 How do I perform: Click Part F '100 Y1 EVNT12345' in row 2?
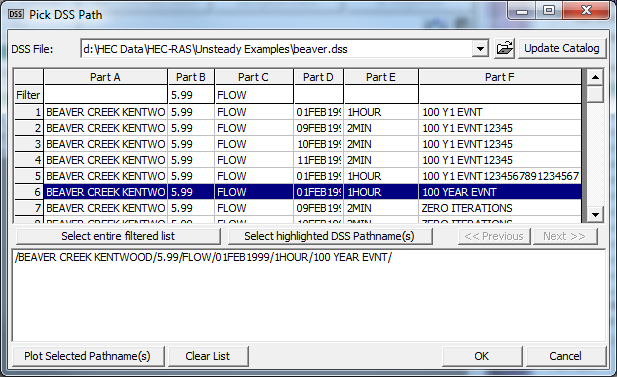500,128
